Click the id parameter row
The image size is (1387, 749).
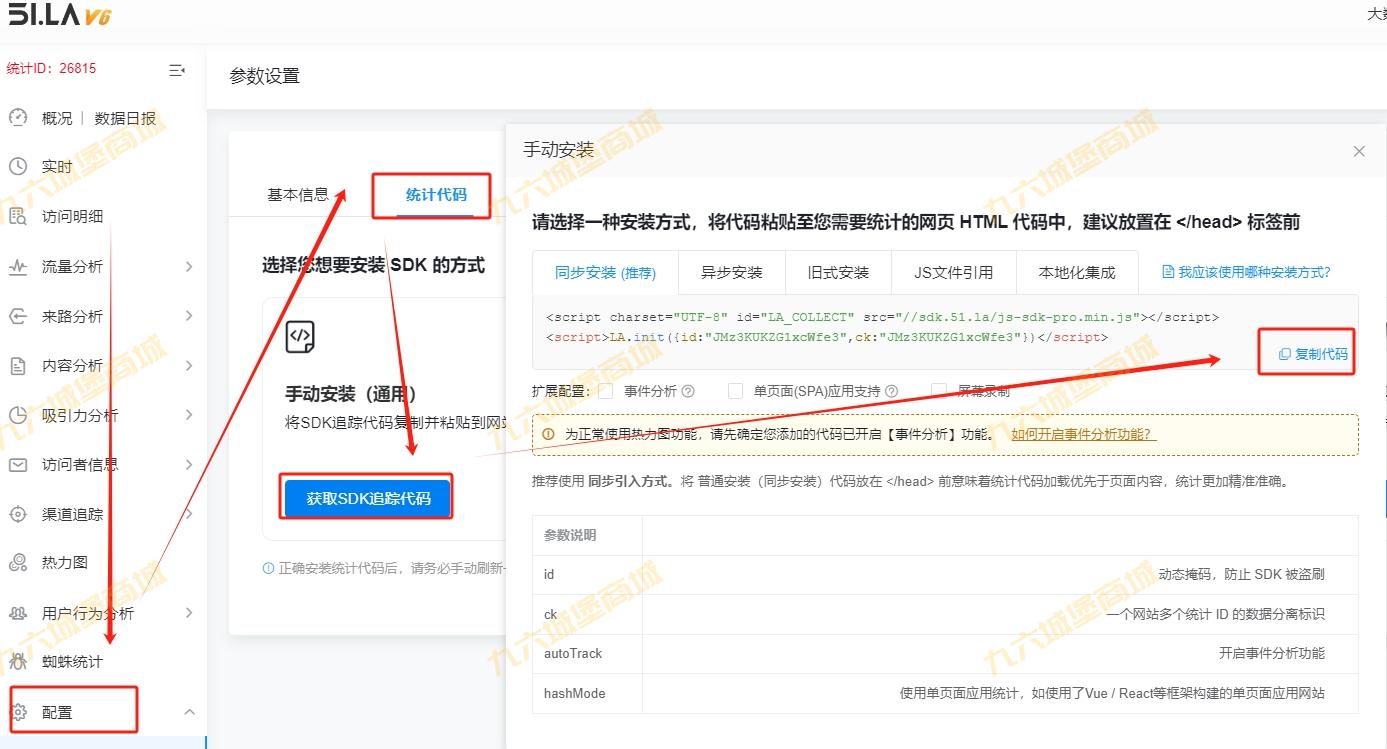pyautogui.click(x=945, y=575)
